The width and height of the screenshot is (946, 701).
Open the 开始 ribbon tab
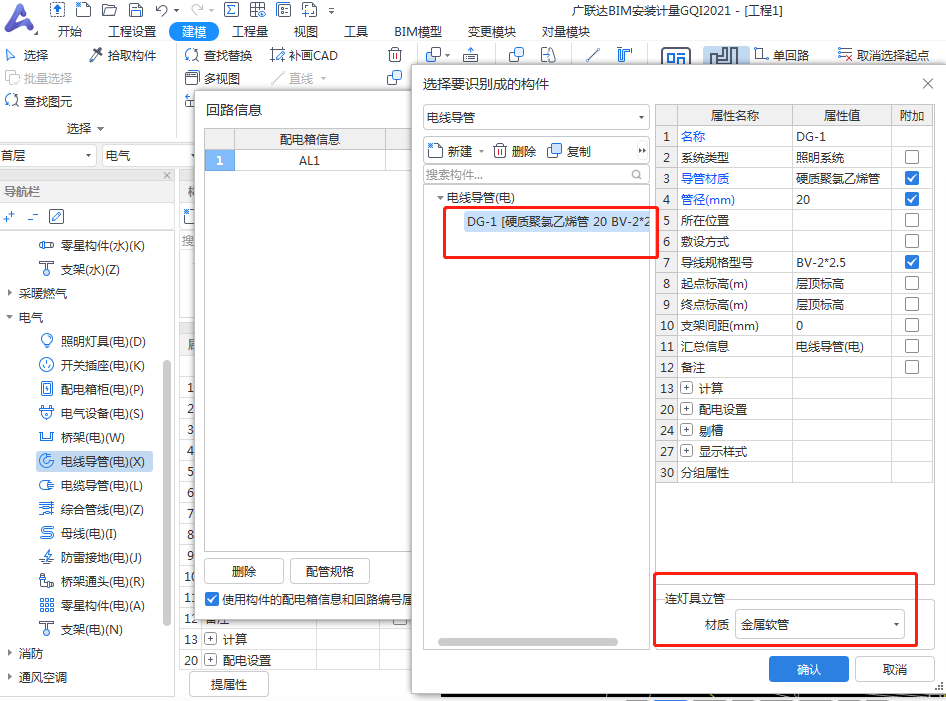[x=69, y=31]
